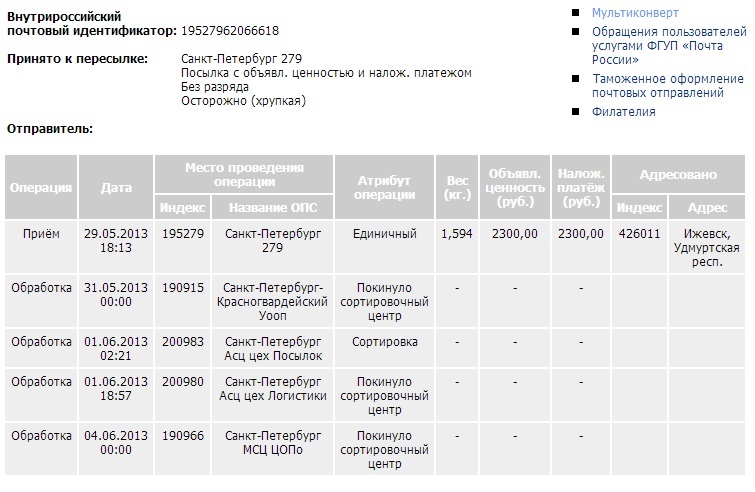This screenshot has width=755, height=492.
Task: Click the Адресовано column header
Action: tap(678, 174)
